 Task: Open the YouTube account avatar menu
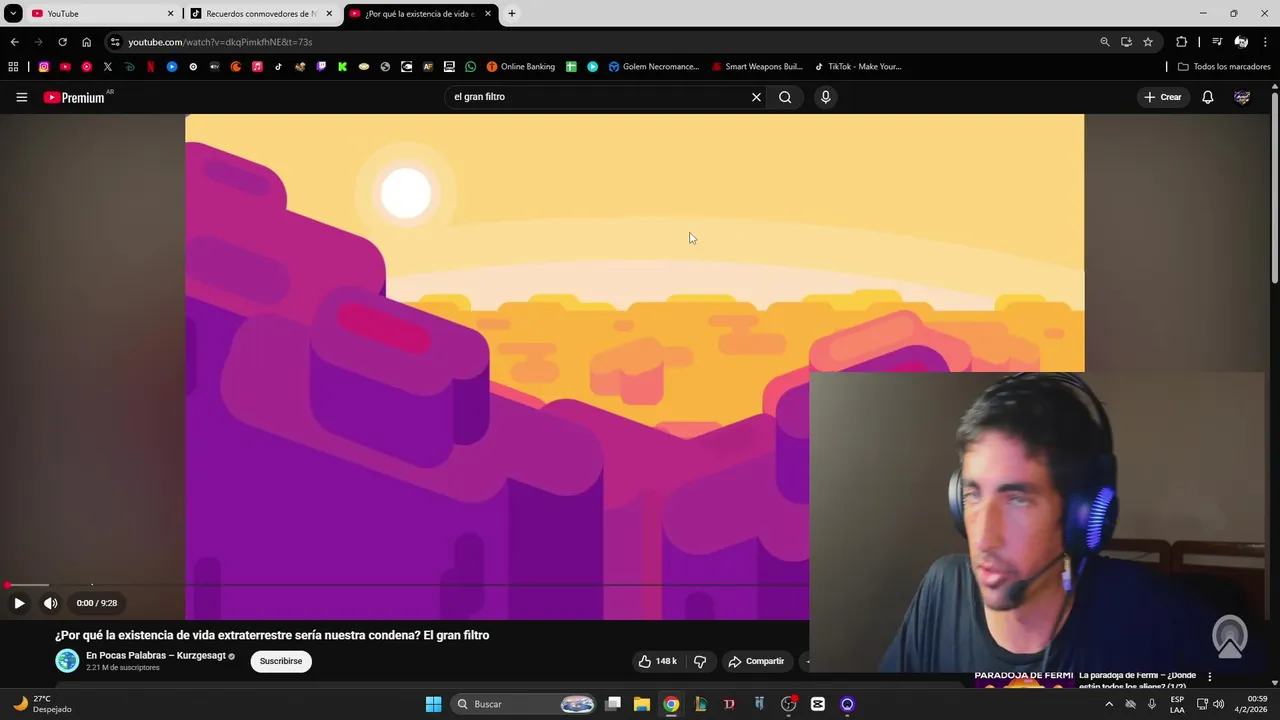tap(1242, 97)
